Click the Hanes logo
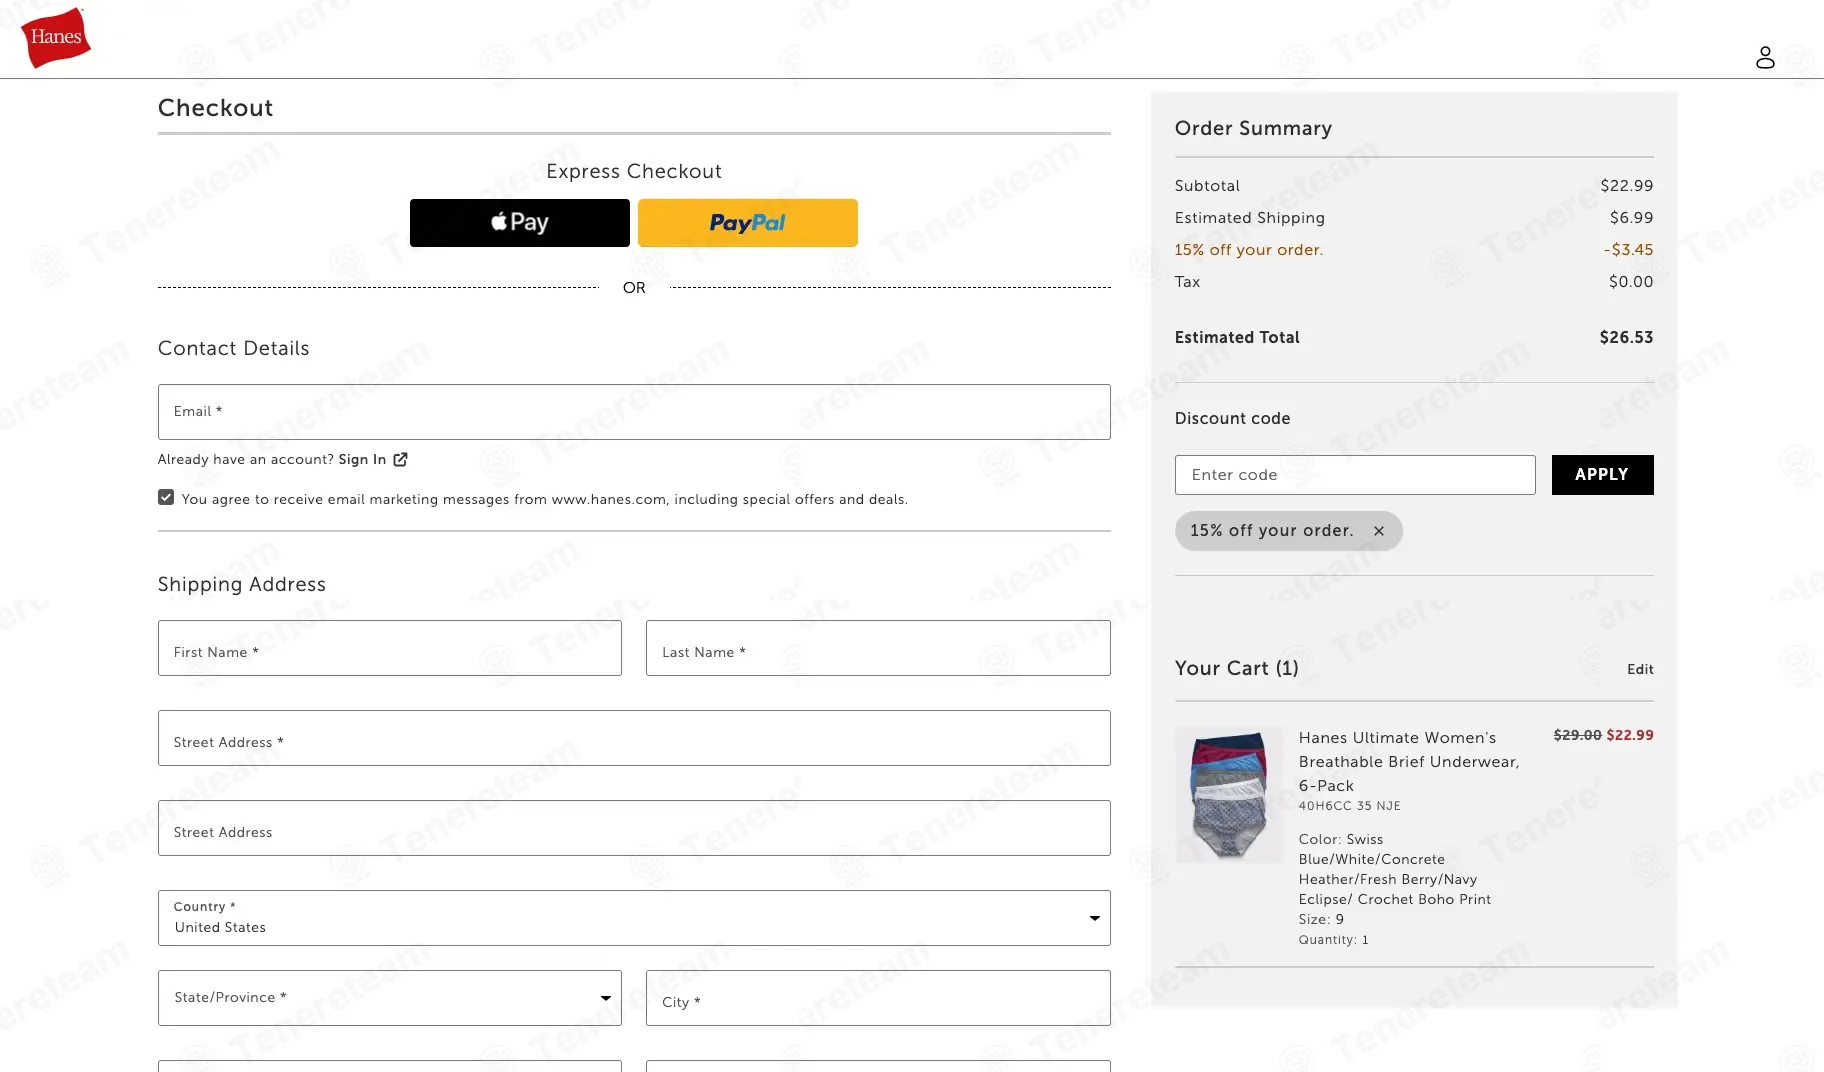The height and width of the screenshot is (1072, 1824). coord(56,38)
